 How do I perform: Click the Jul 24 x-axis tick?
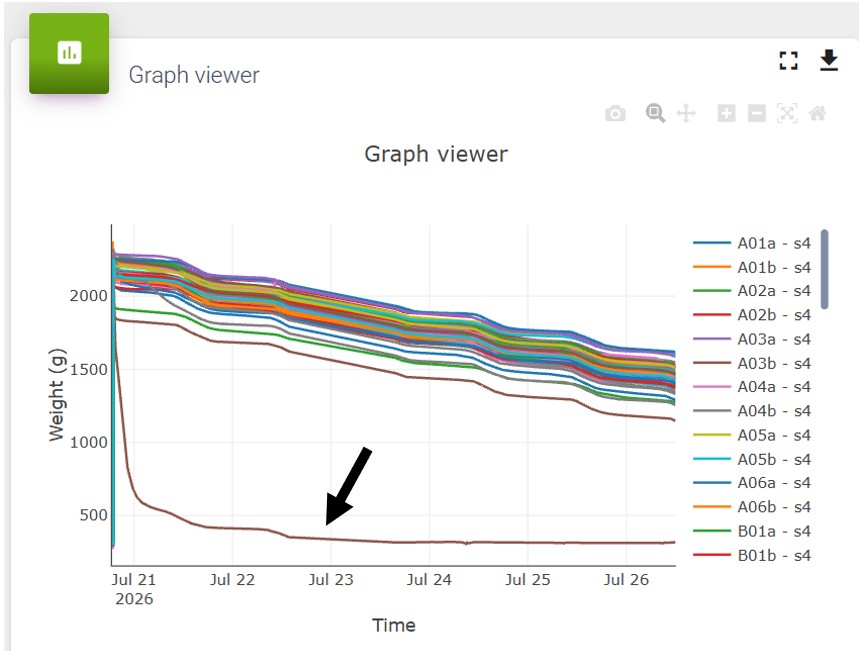[429, 580]
